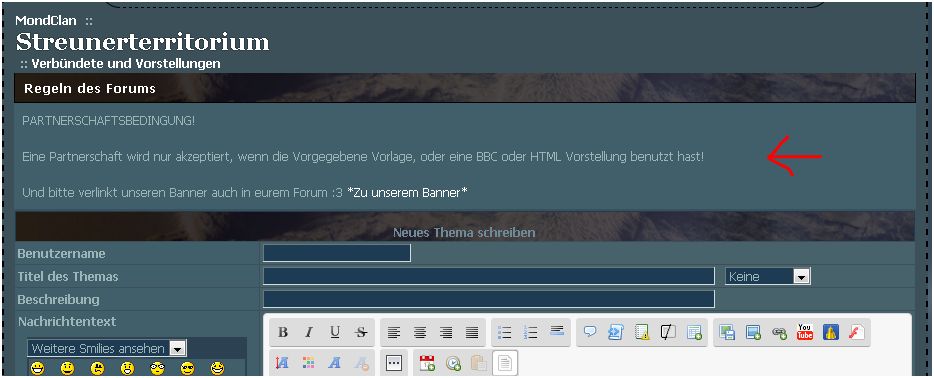Follow the *Zu unserem Banner* link
This screenshot has height=378, width=934.
coord(407,193)
